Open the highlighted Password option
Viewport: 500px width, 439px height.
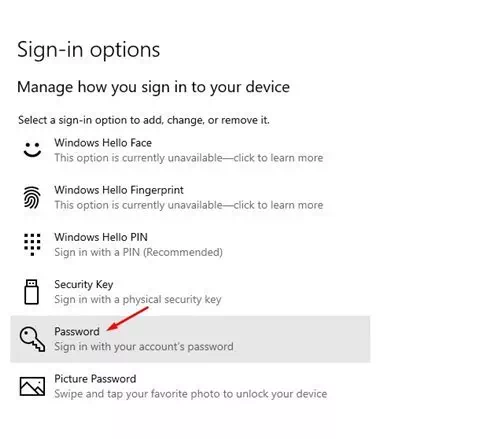[x=190, y=339]
